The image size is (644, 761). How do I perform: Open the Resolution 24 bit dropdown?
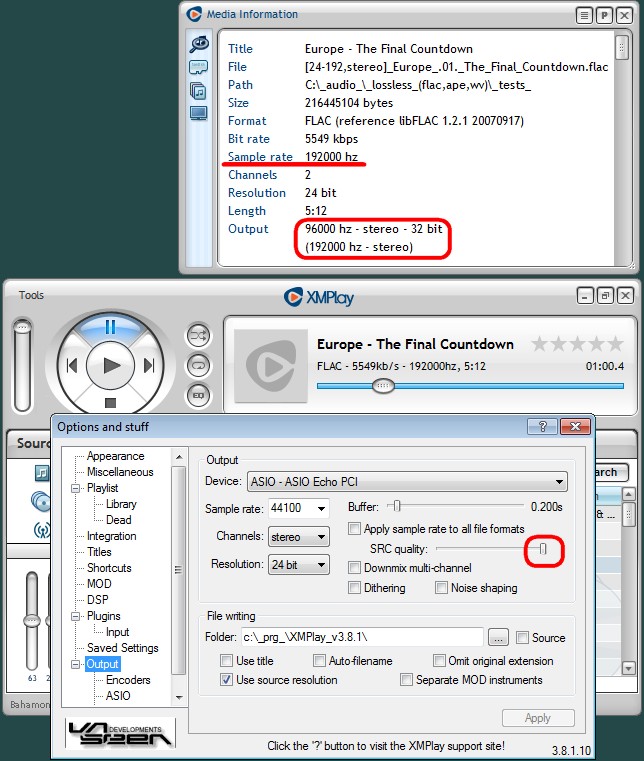(x=298, y=564)
